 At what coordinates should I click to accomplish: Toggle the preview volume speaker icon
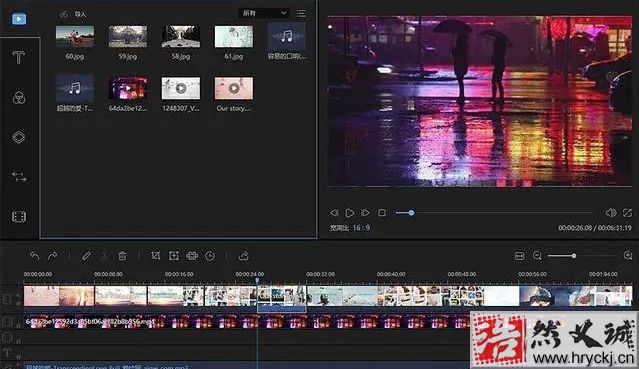(611, 213)
